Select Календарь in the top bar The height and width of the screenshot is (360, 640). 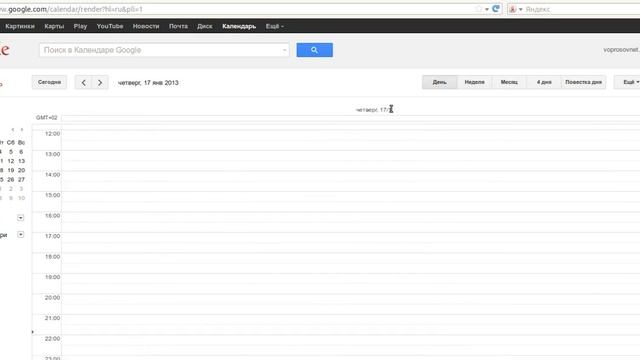[239, 26]
